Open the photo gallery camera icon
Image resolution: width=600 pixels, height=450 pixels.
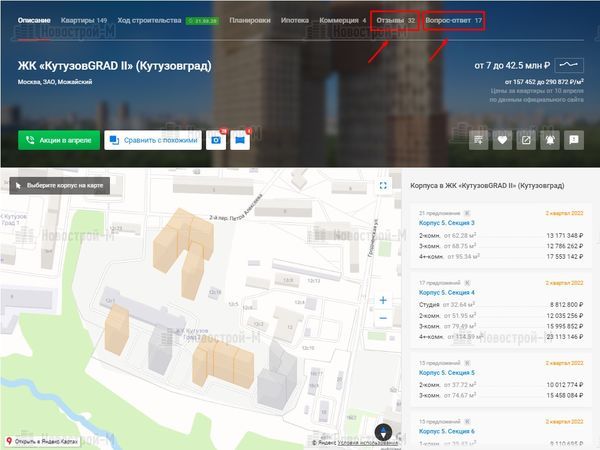214,141
